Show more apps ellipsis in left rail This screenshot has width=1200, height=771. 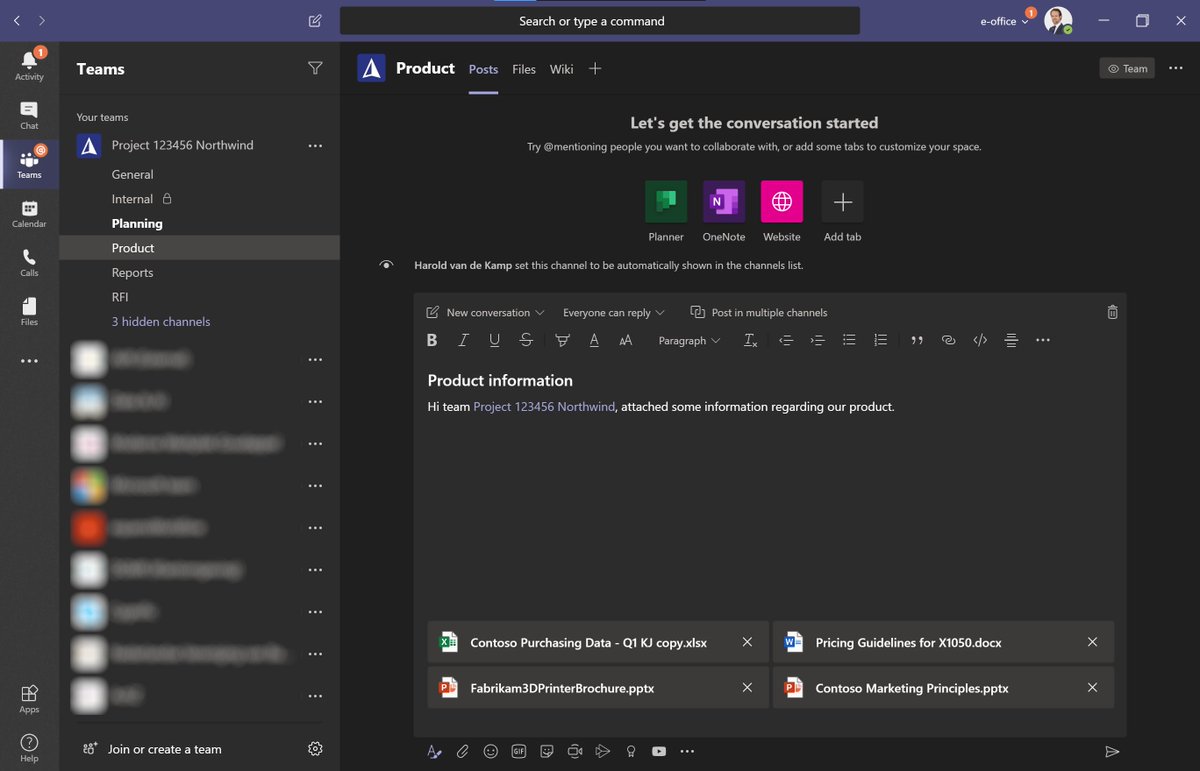(x=29, y=361)
